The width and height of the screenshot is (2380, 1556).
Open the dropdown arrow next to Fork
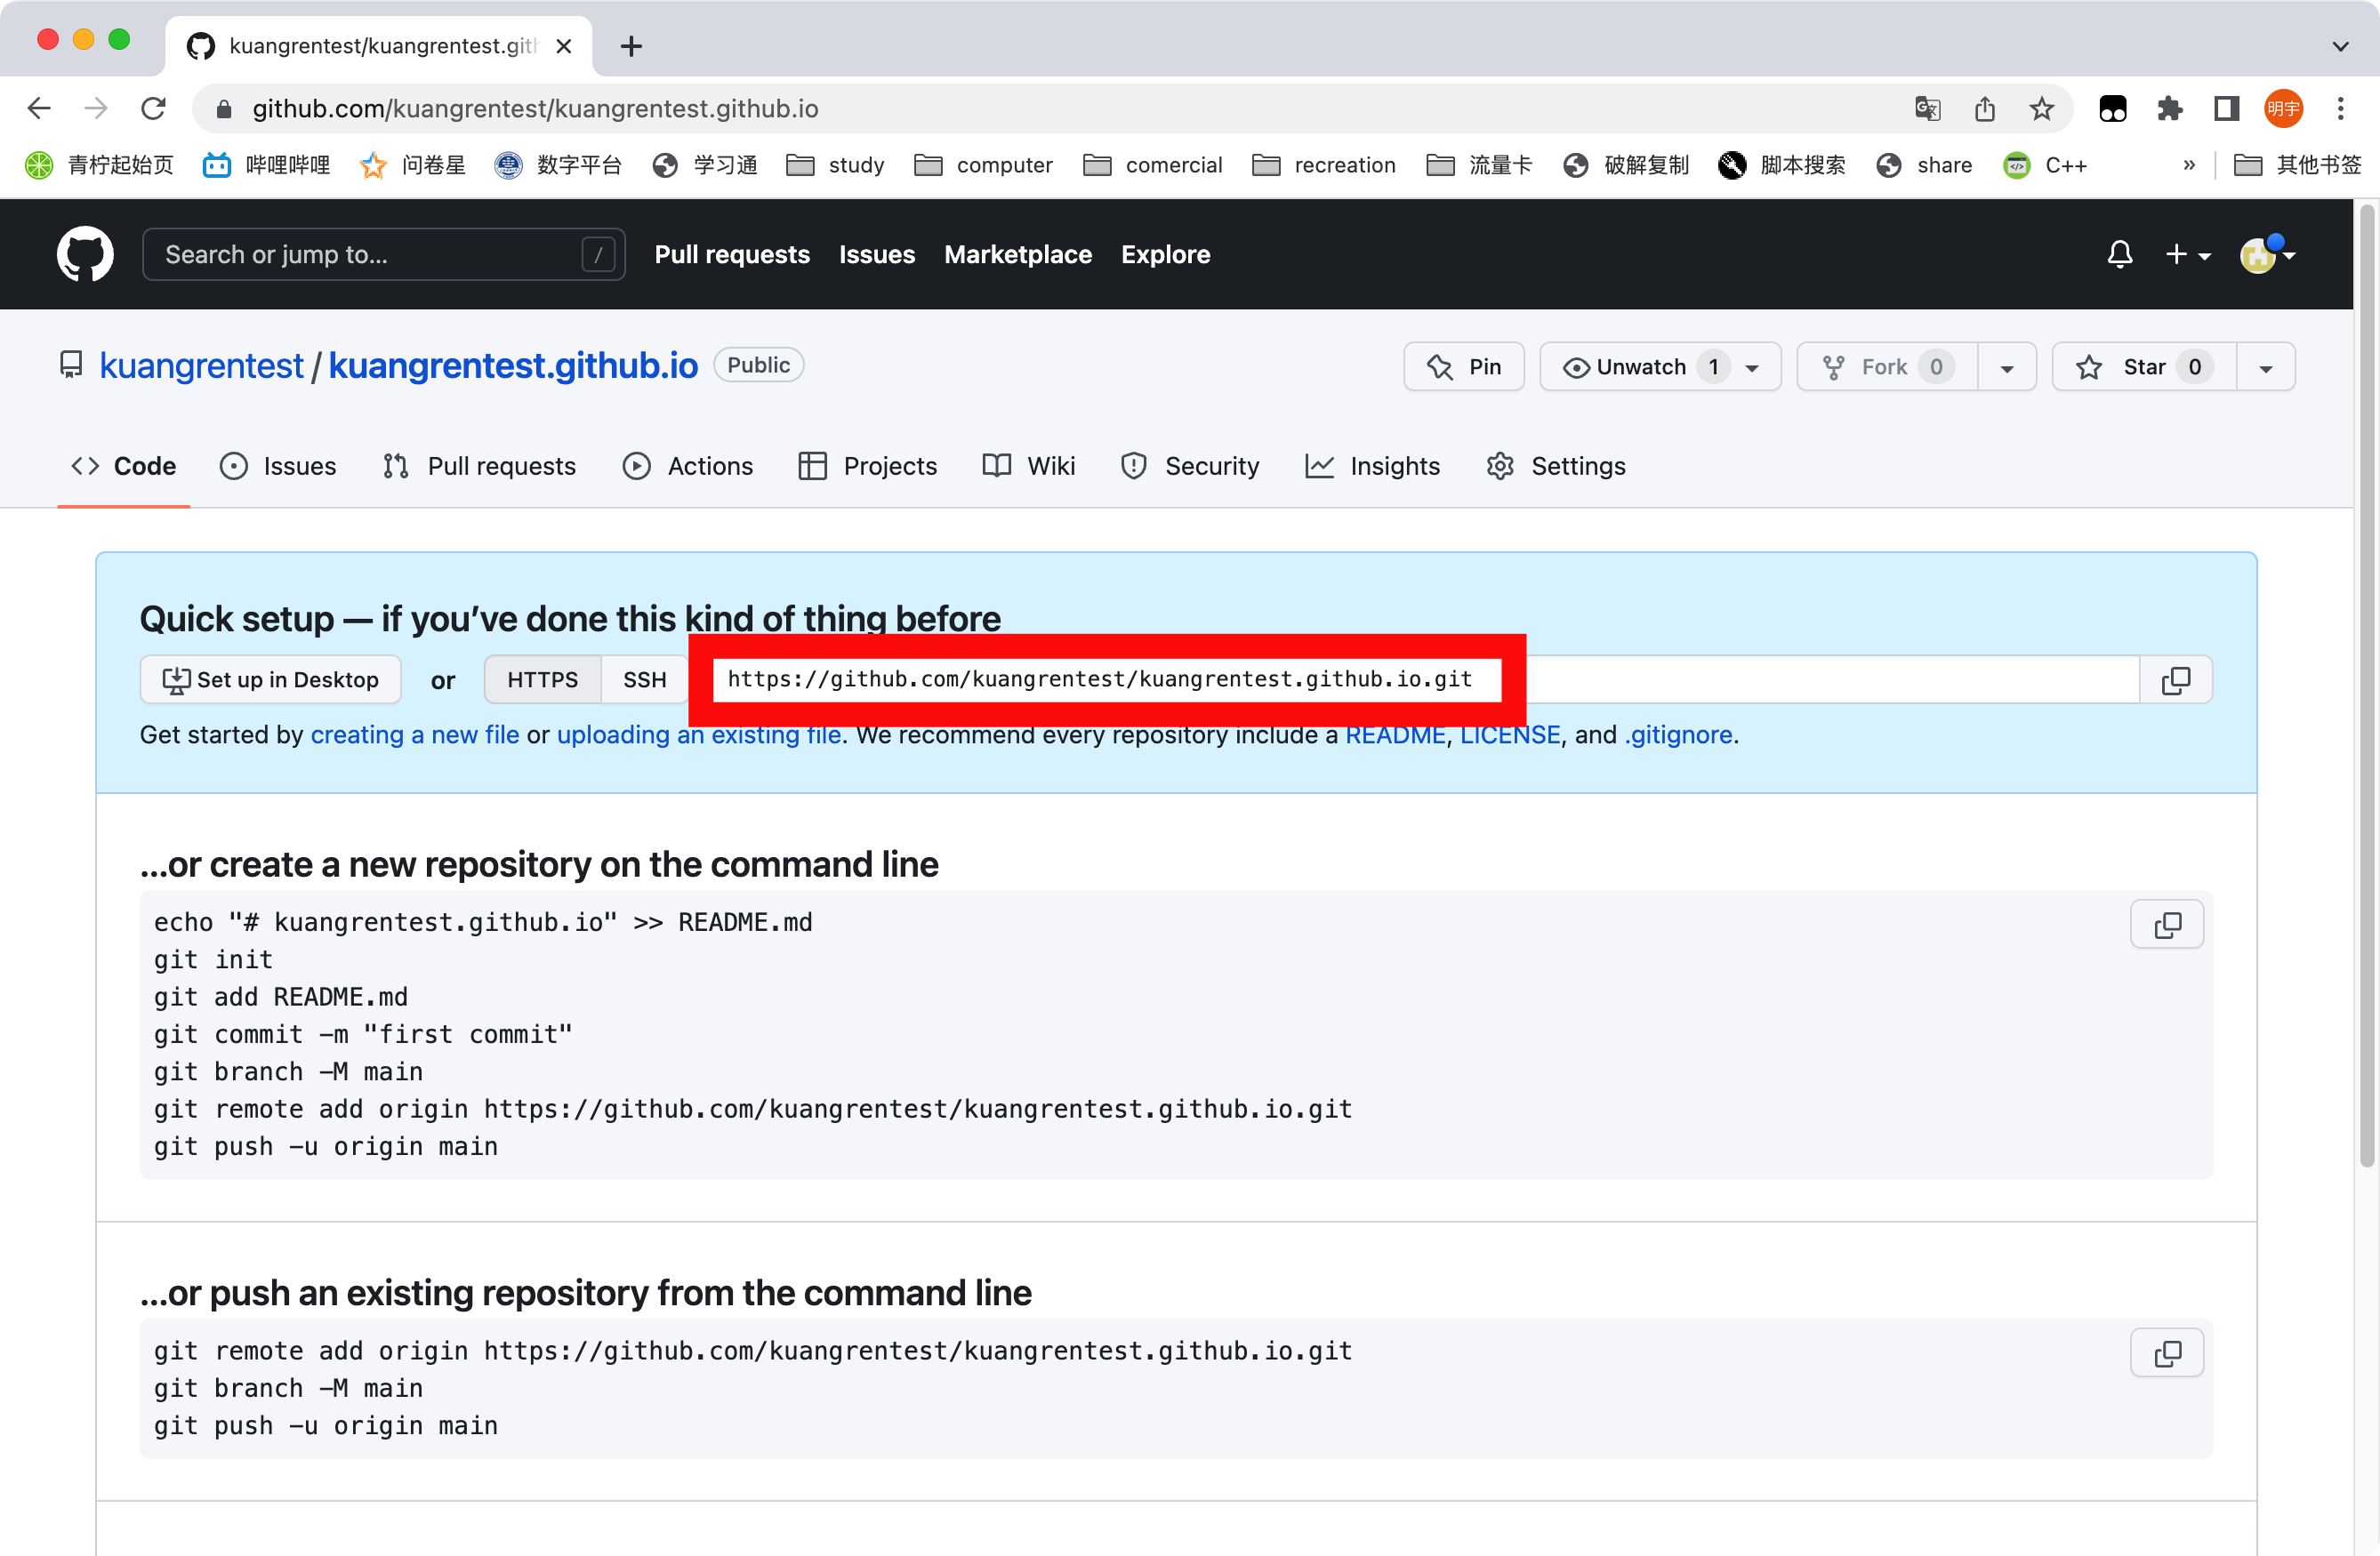(2006, 367)
